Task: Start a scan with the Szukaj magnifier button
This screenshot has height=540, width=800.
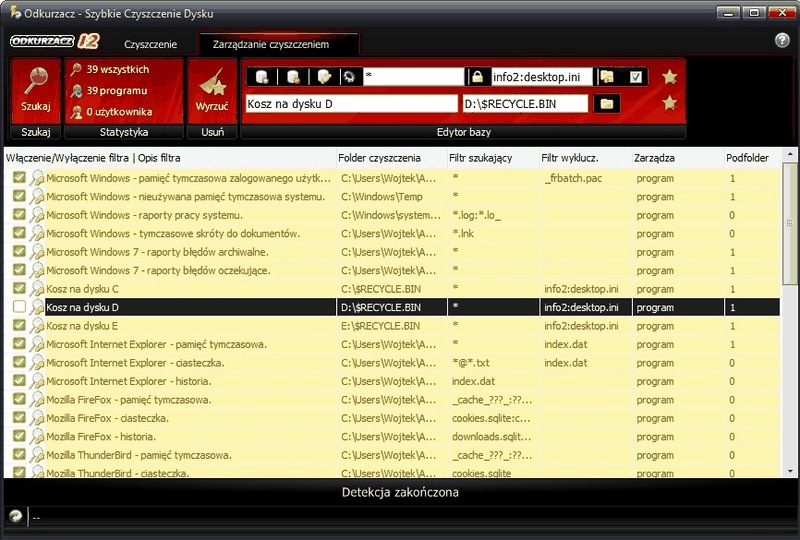Action: click(x=35, y=91)
